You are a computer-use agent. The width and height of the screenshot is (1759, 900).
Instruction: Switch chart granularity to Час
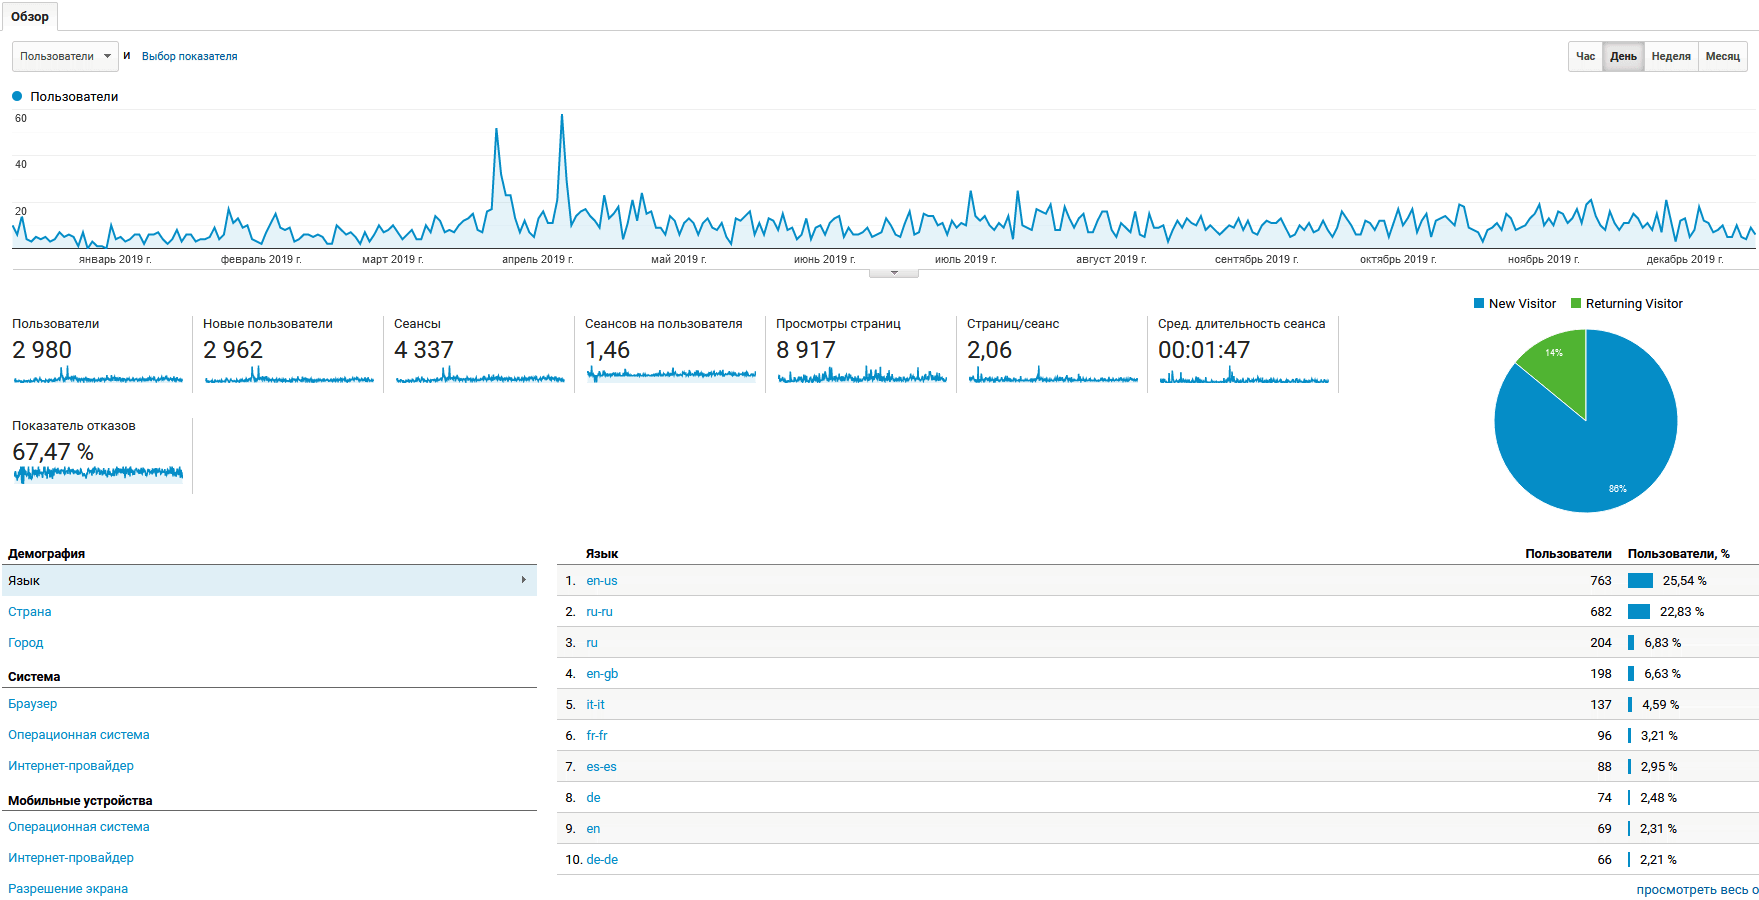1585,56
